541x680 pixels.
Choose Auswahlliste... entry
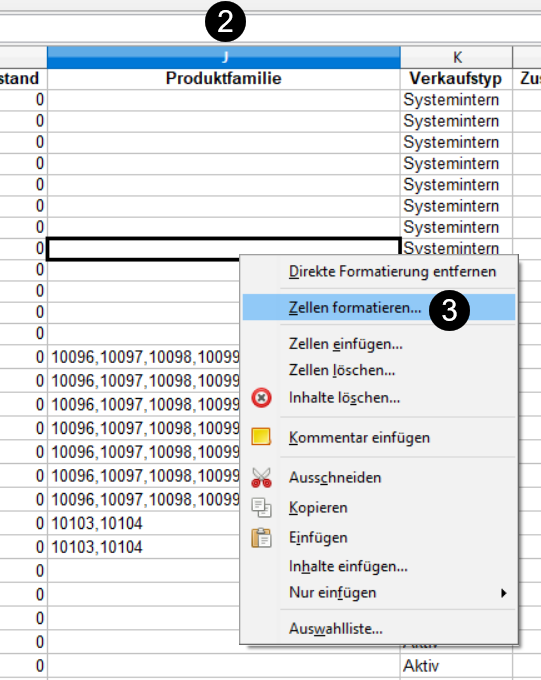point(336,628)
